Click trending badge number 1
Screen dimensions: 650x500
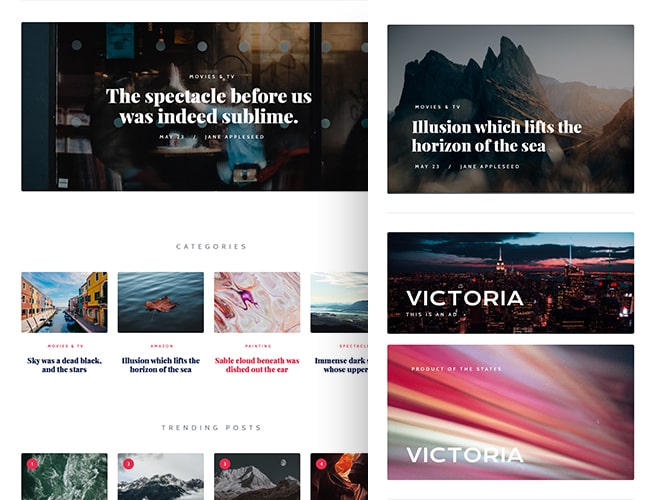pyautogui.click(x=32, y=464)
